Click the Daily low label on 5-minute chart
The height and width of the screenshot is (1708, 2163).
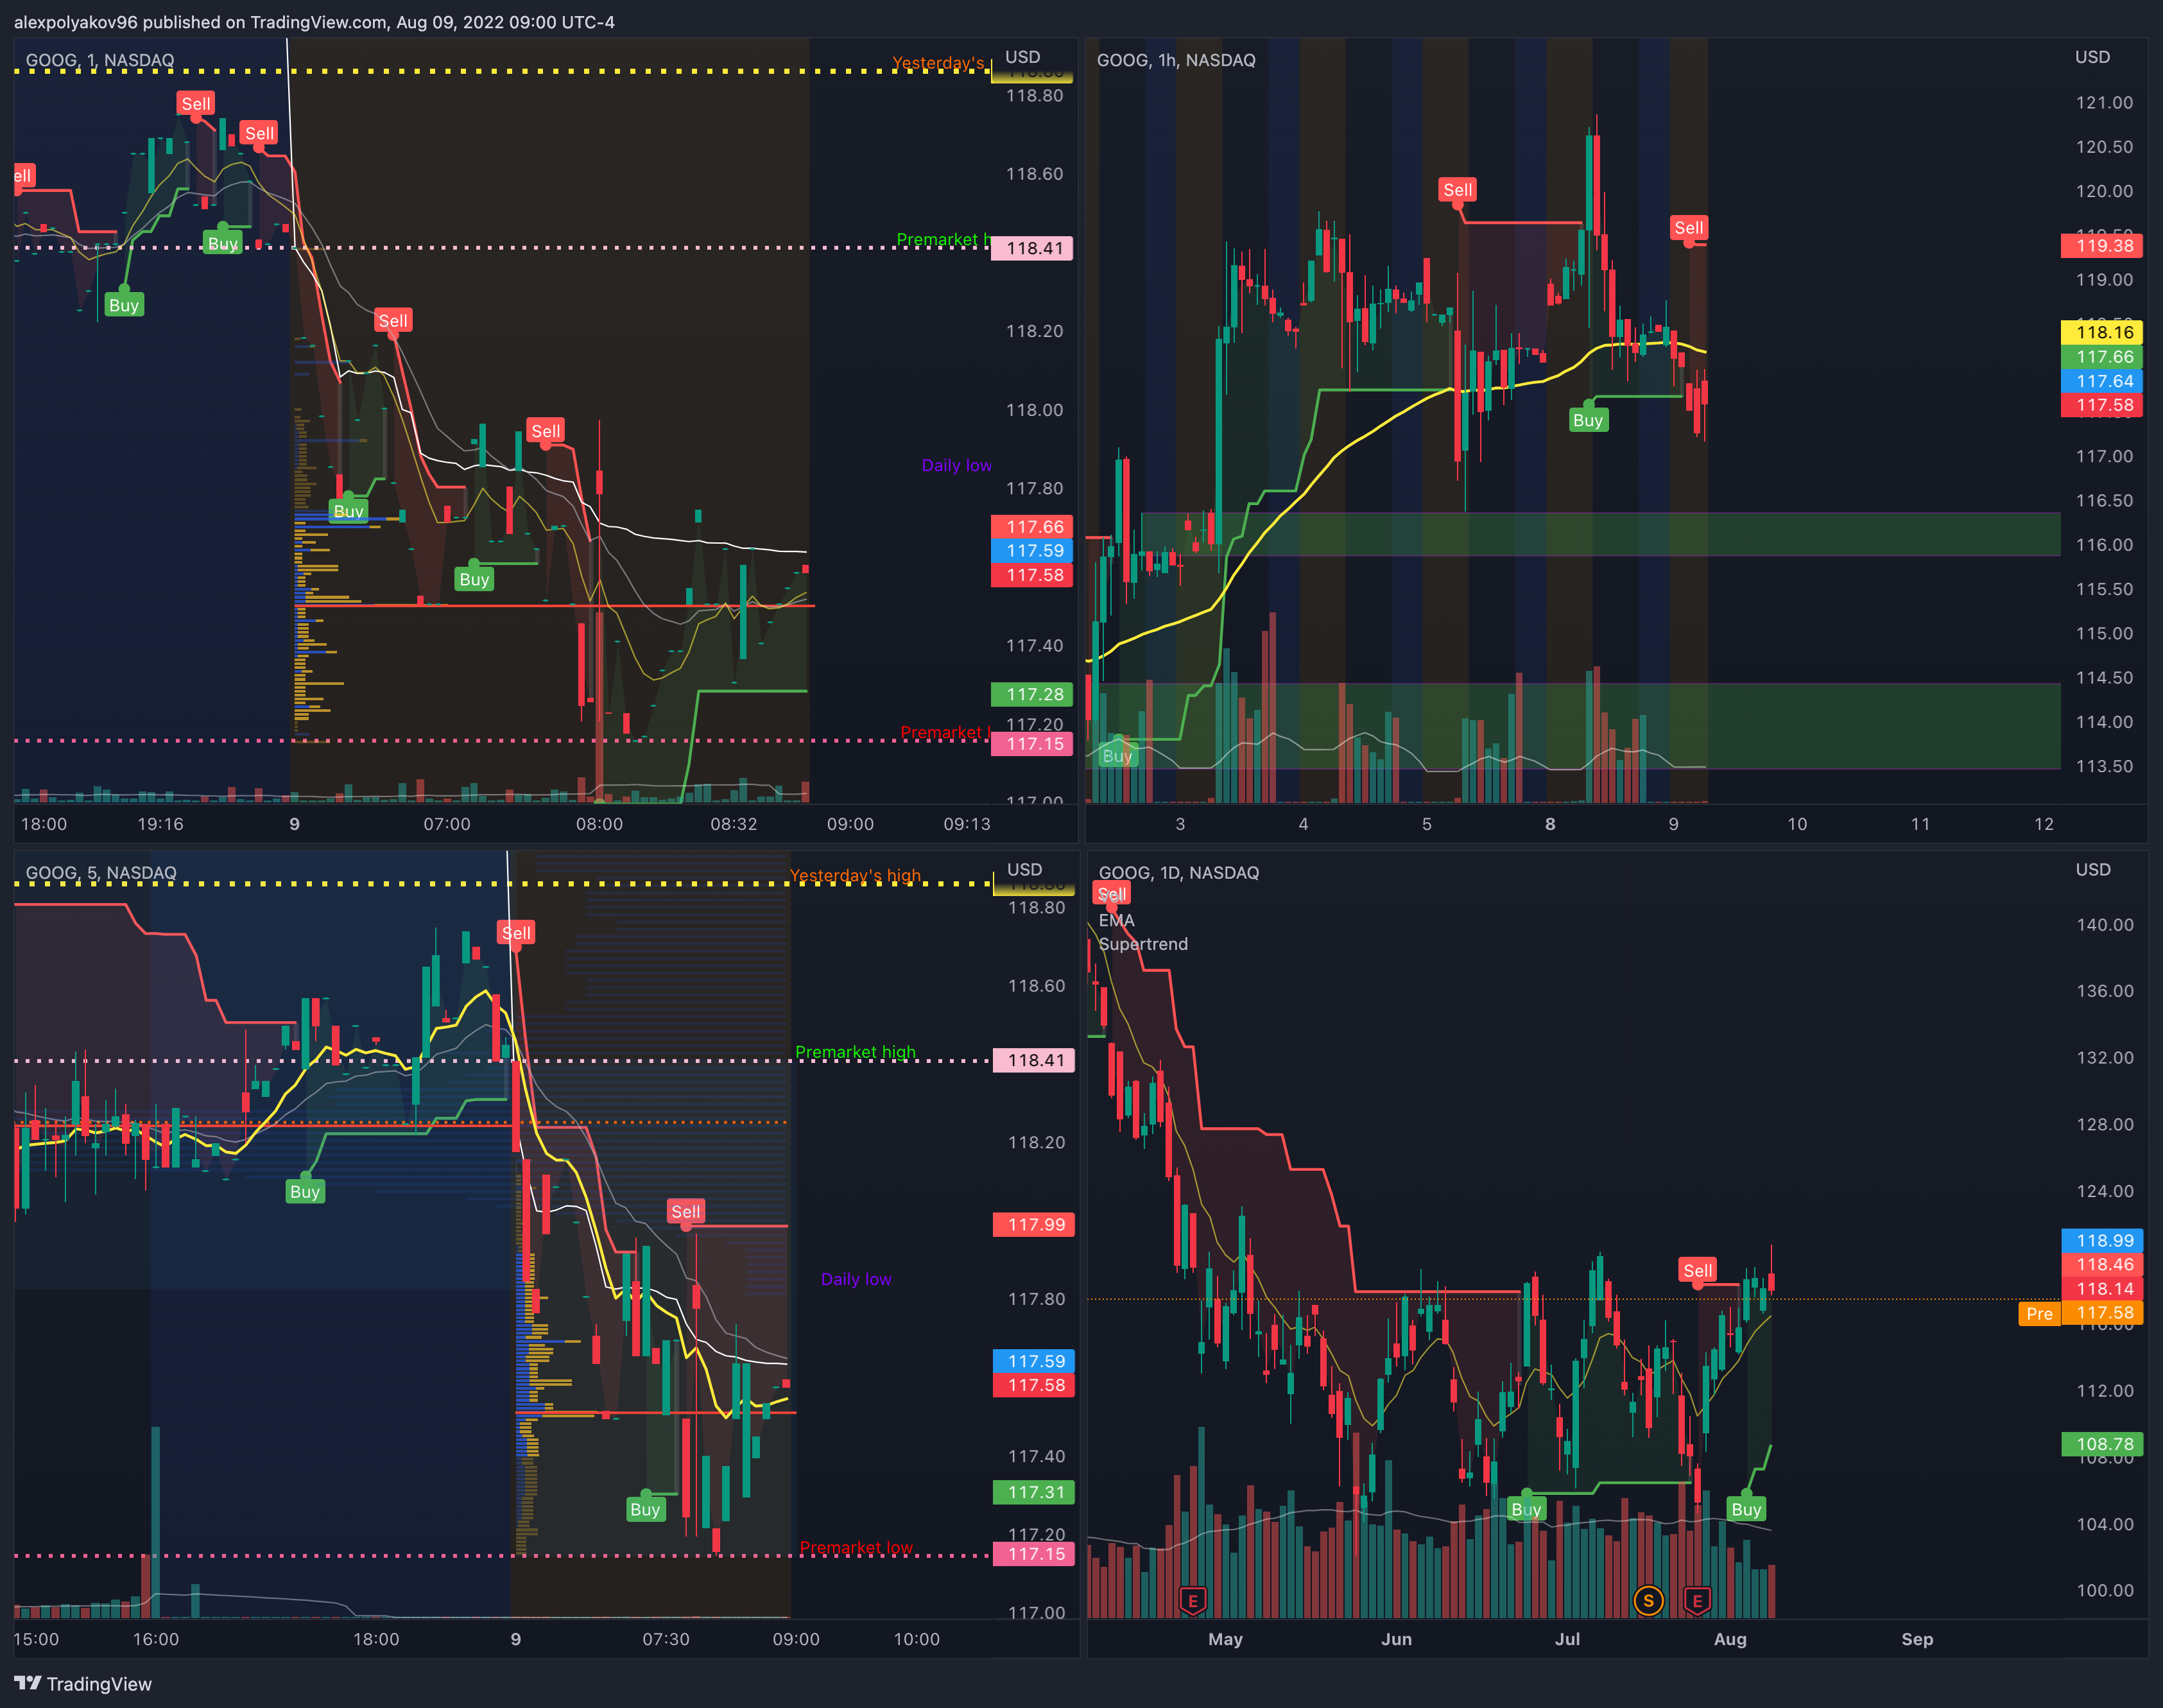click(856, 1279)
